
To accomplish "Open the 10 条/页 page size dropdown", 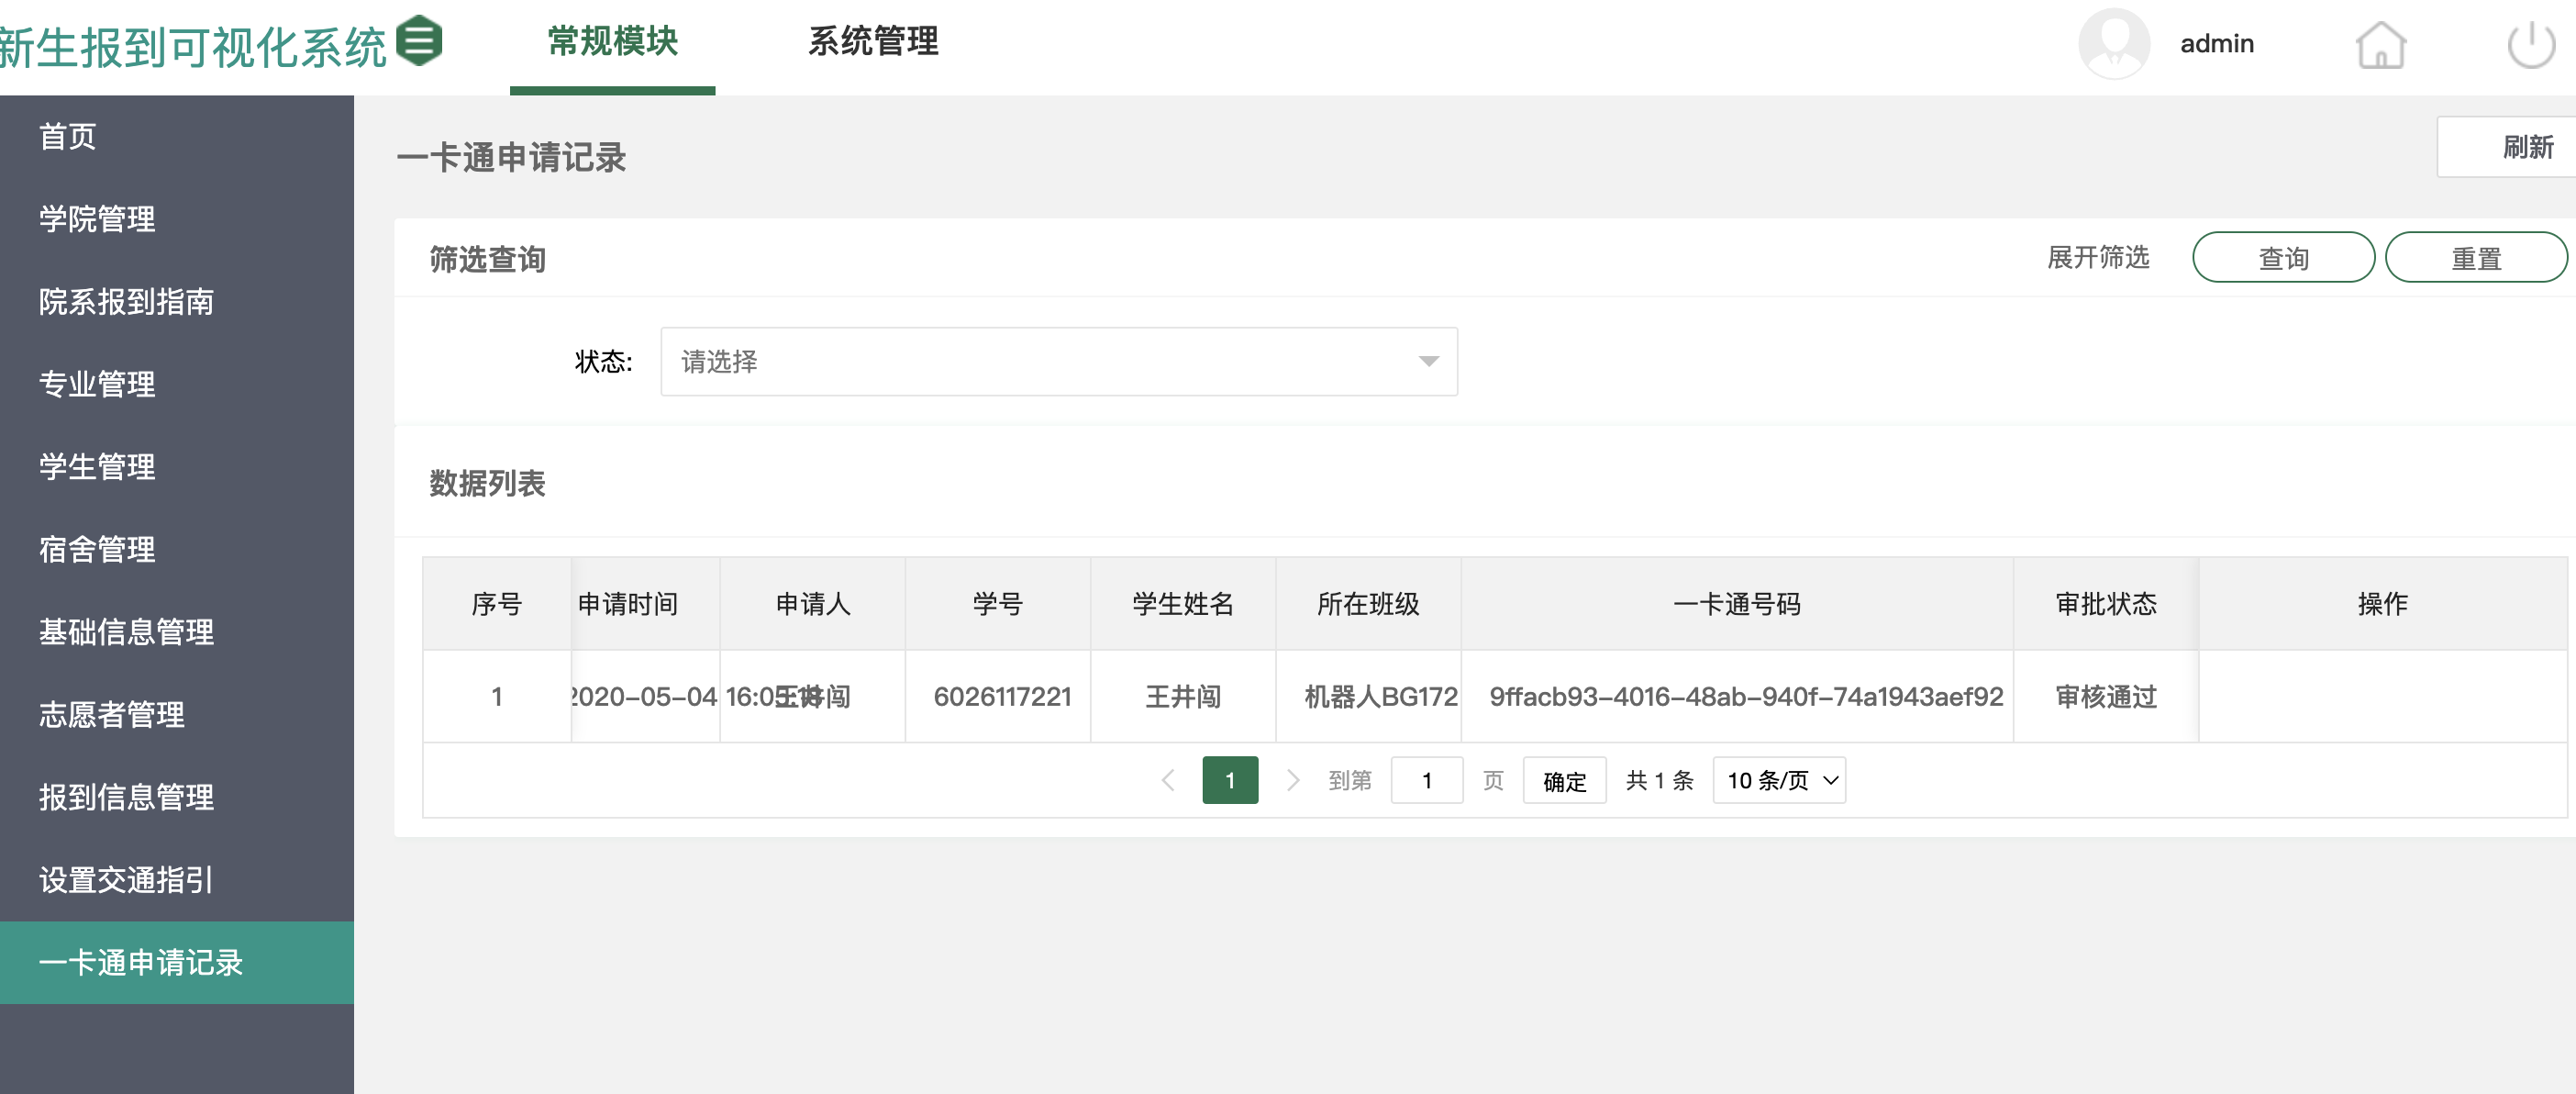I will click(1778, 780).
